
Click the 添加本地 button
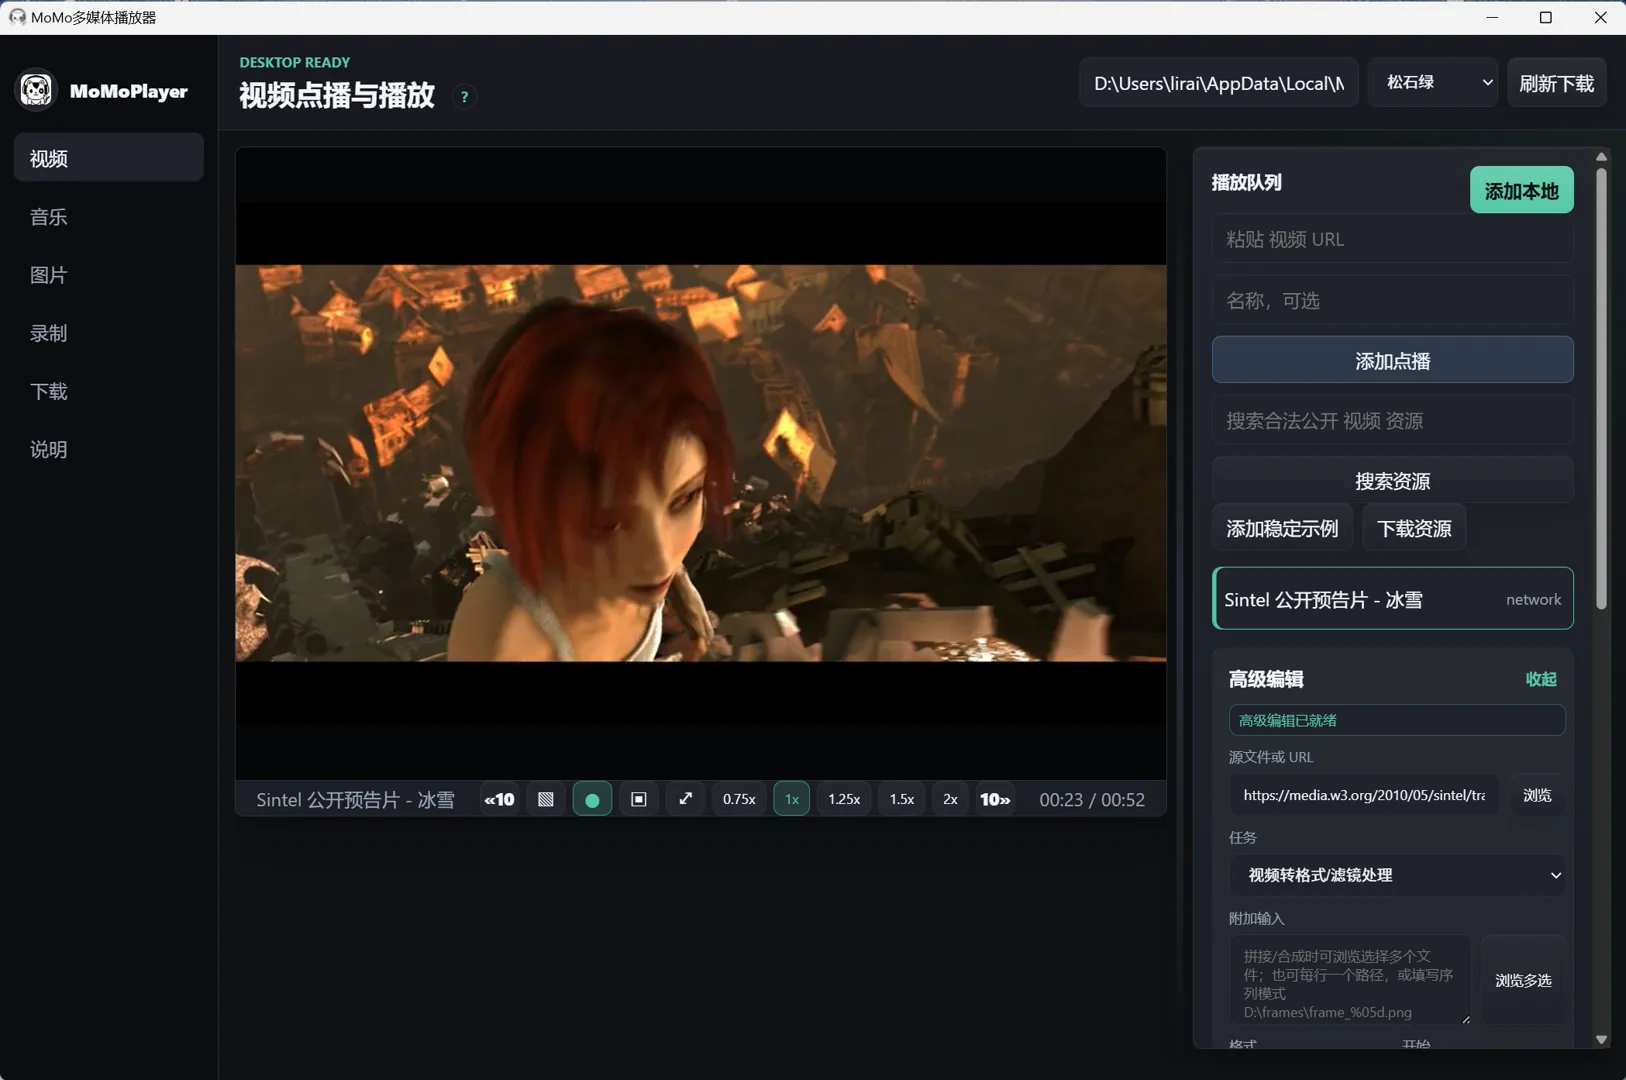(x=1521, y=190)
